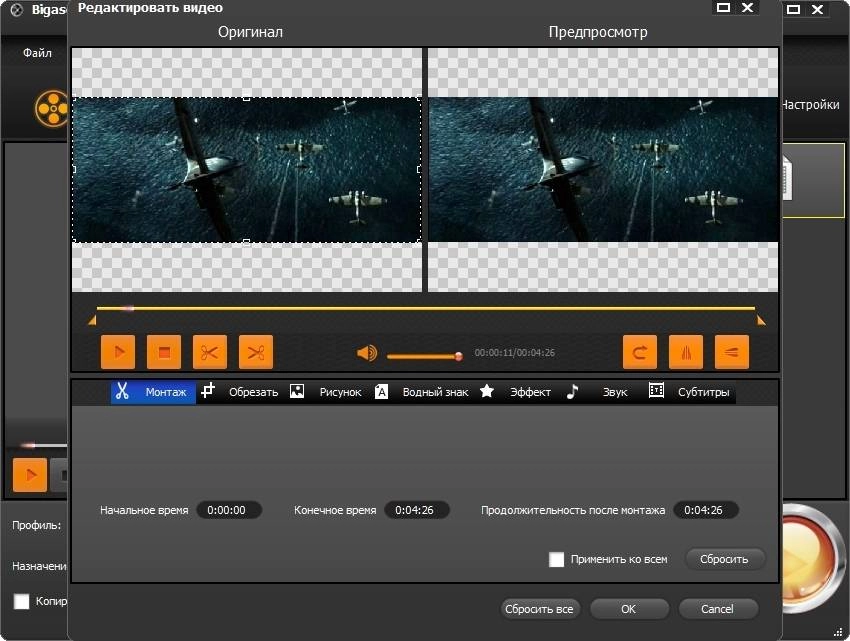Open the Файл menu in main window
This screenshot has width=850, height=641.
pos(37,53)
